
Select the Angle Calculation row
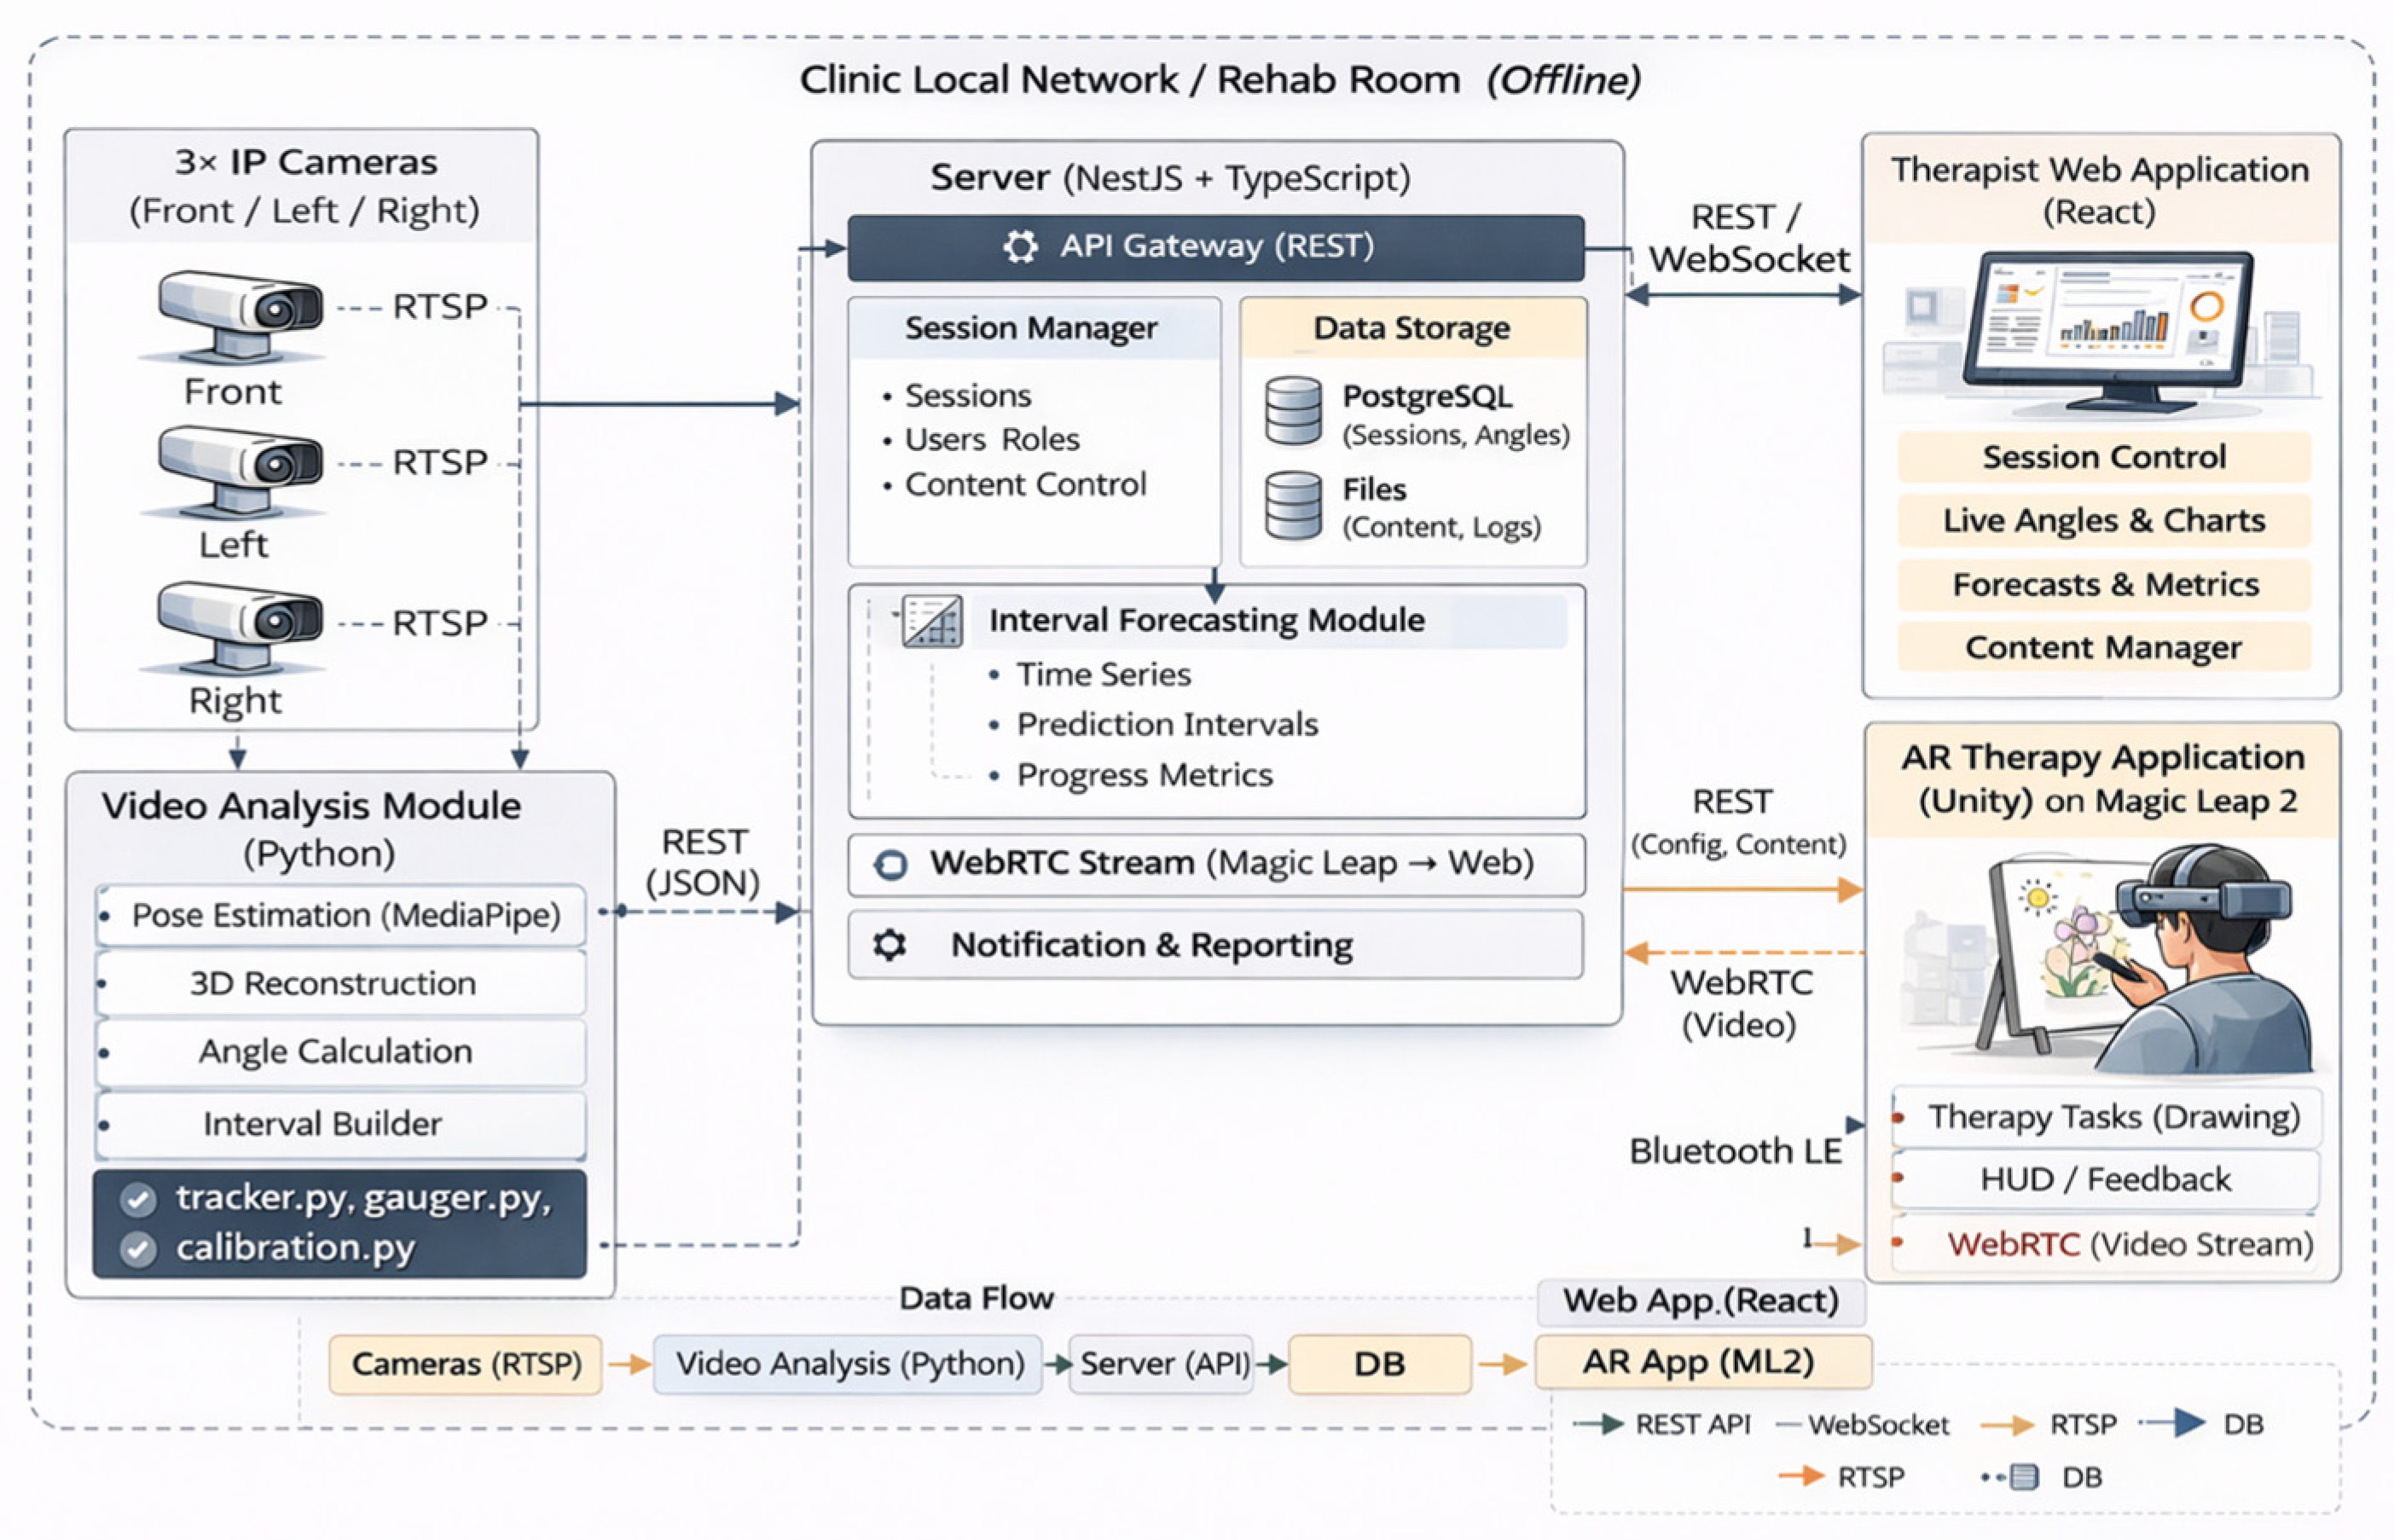[340, 1052]
